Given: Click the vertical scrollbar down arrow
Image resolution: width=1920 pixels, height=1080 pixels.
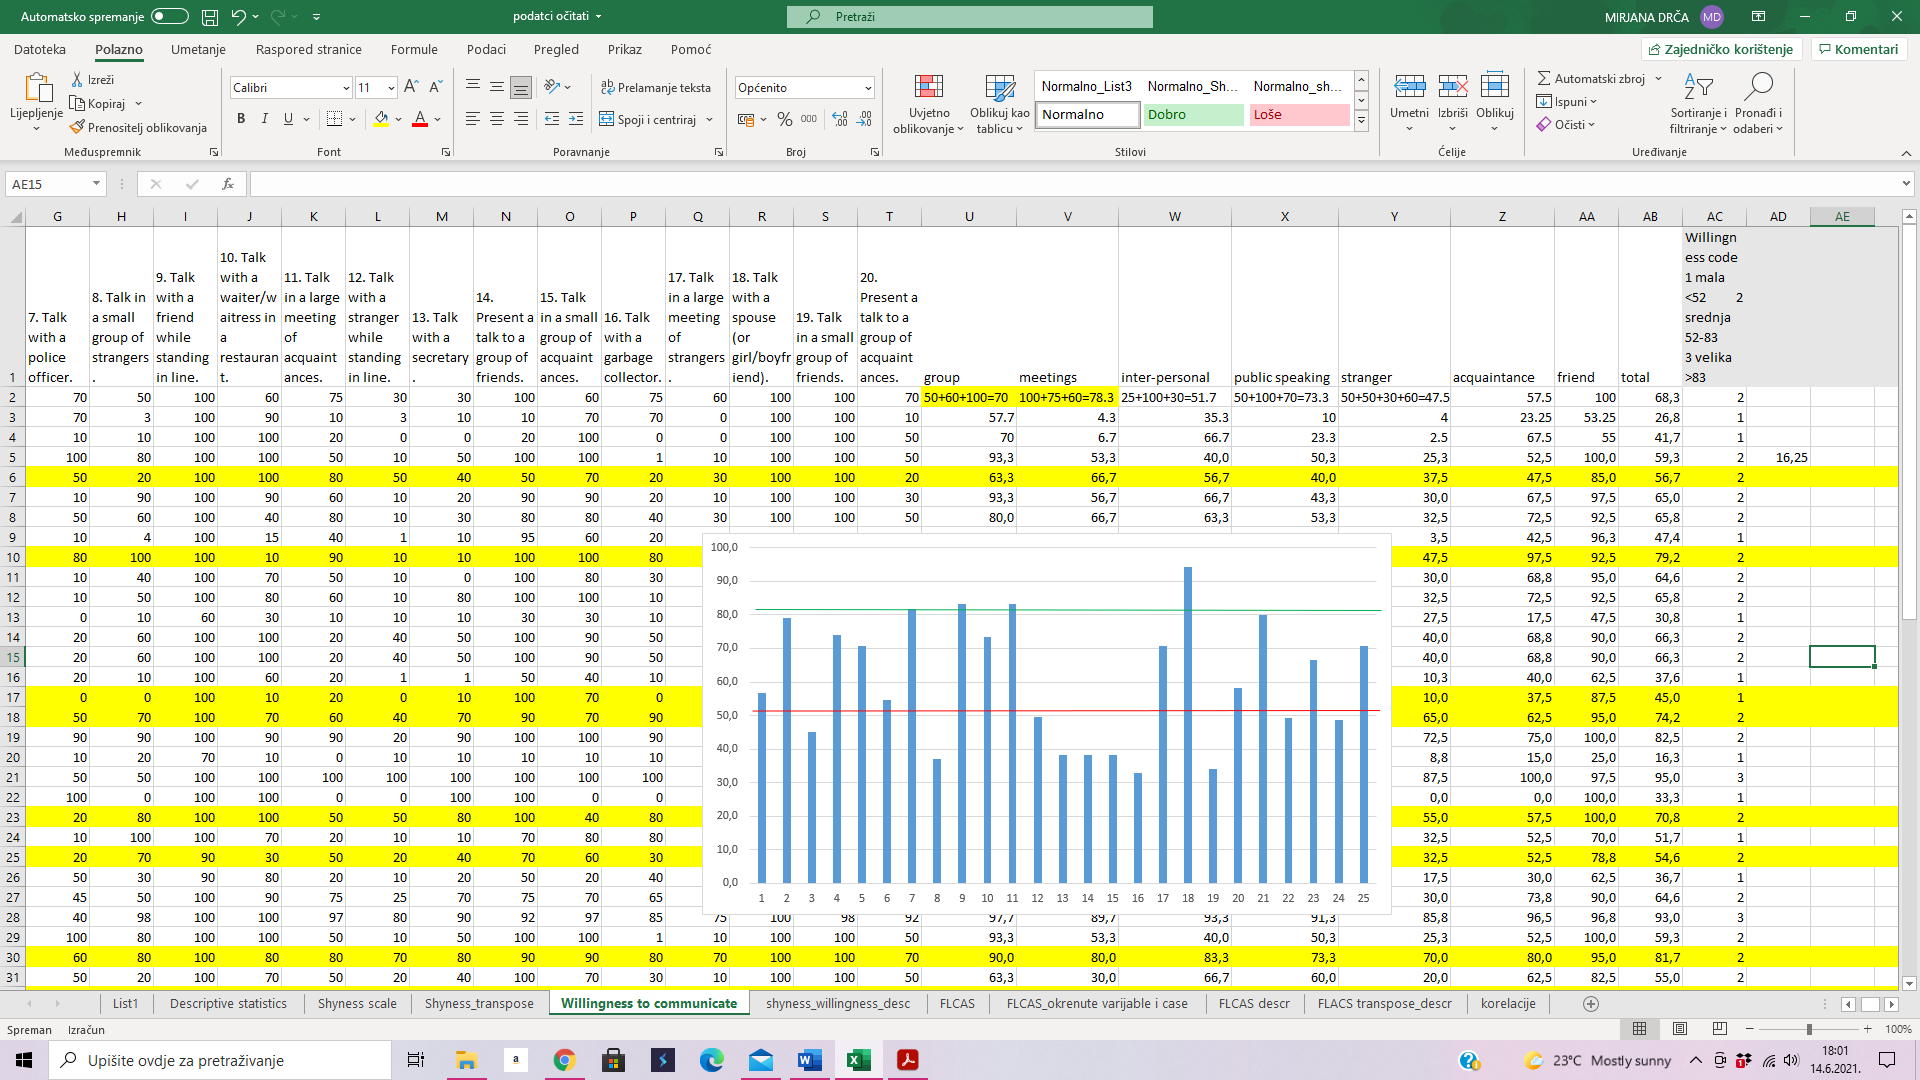Looking at the screenshot, I should point(1908,983).
